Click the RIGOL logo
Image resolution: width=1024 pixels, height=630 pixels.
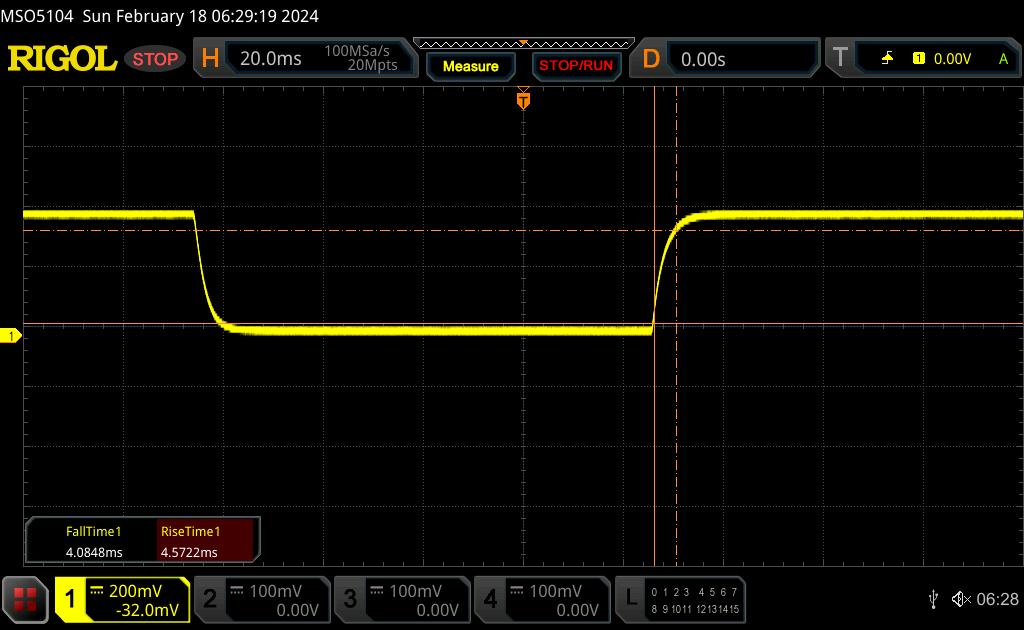62,59
